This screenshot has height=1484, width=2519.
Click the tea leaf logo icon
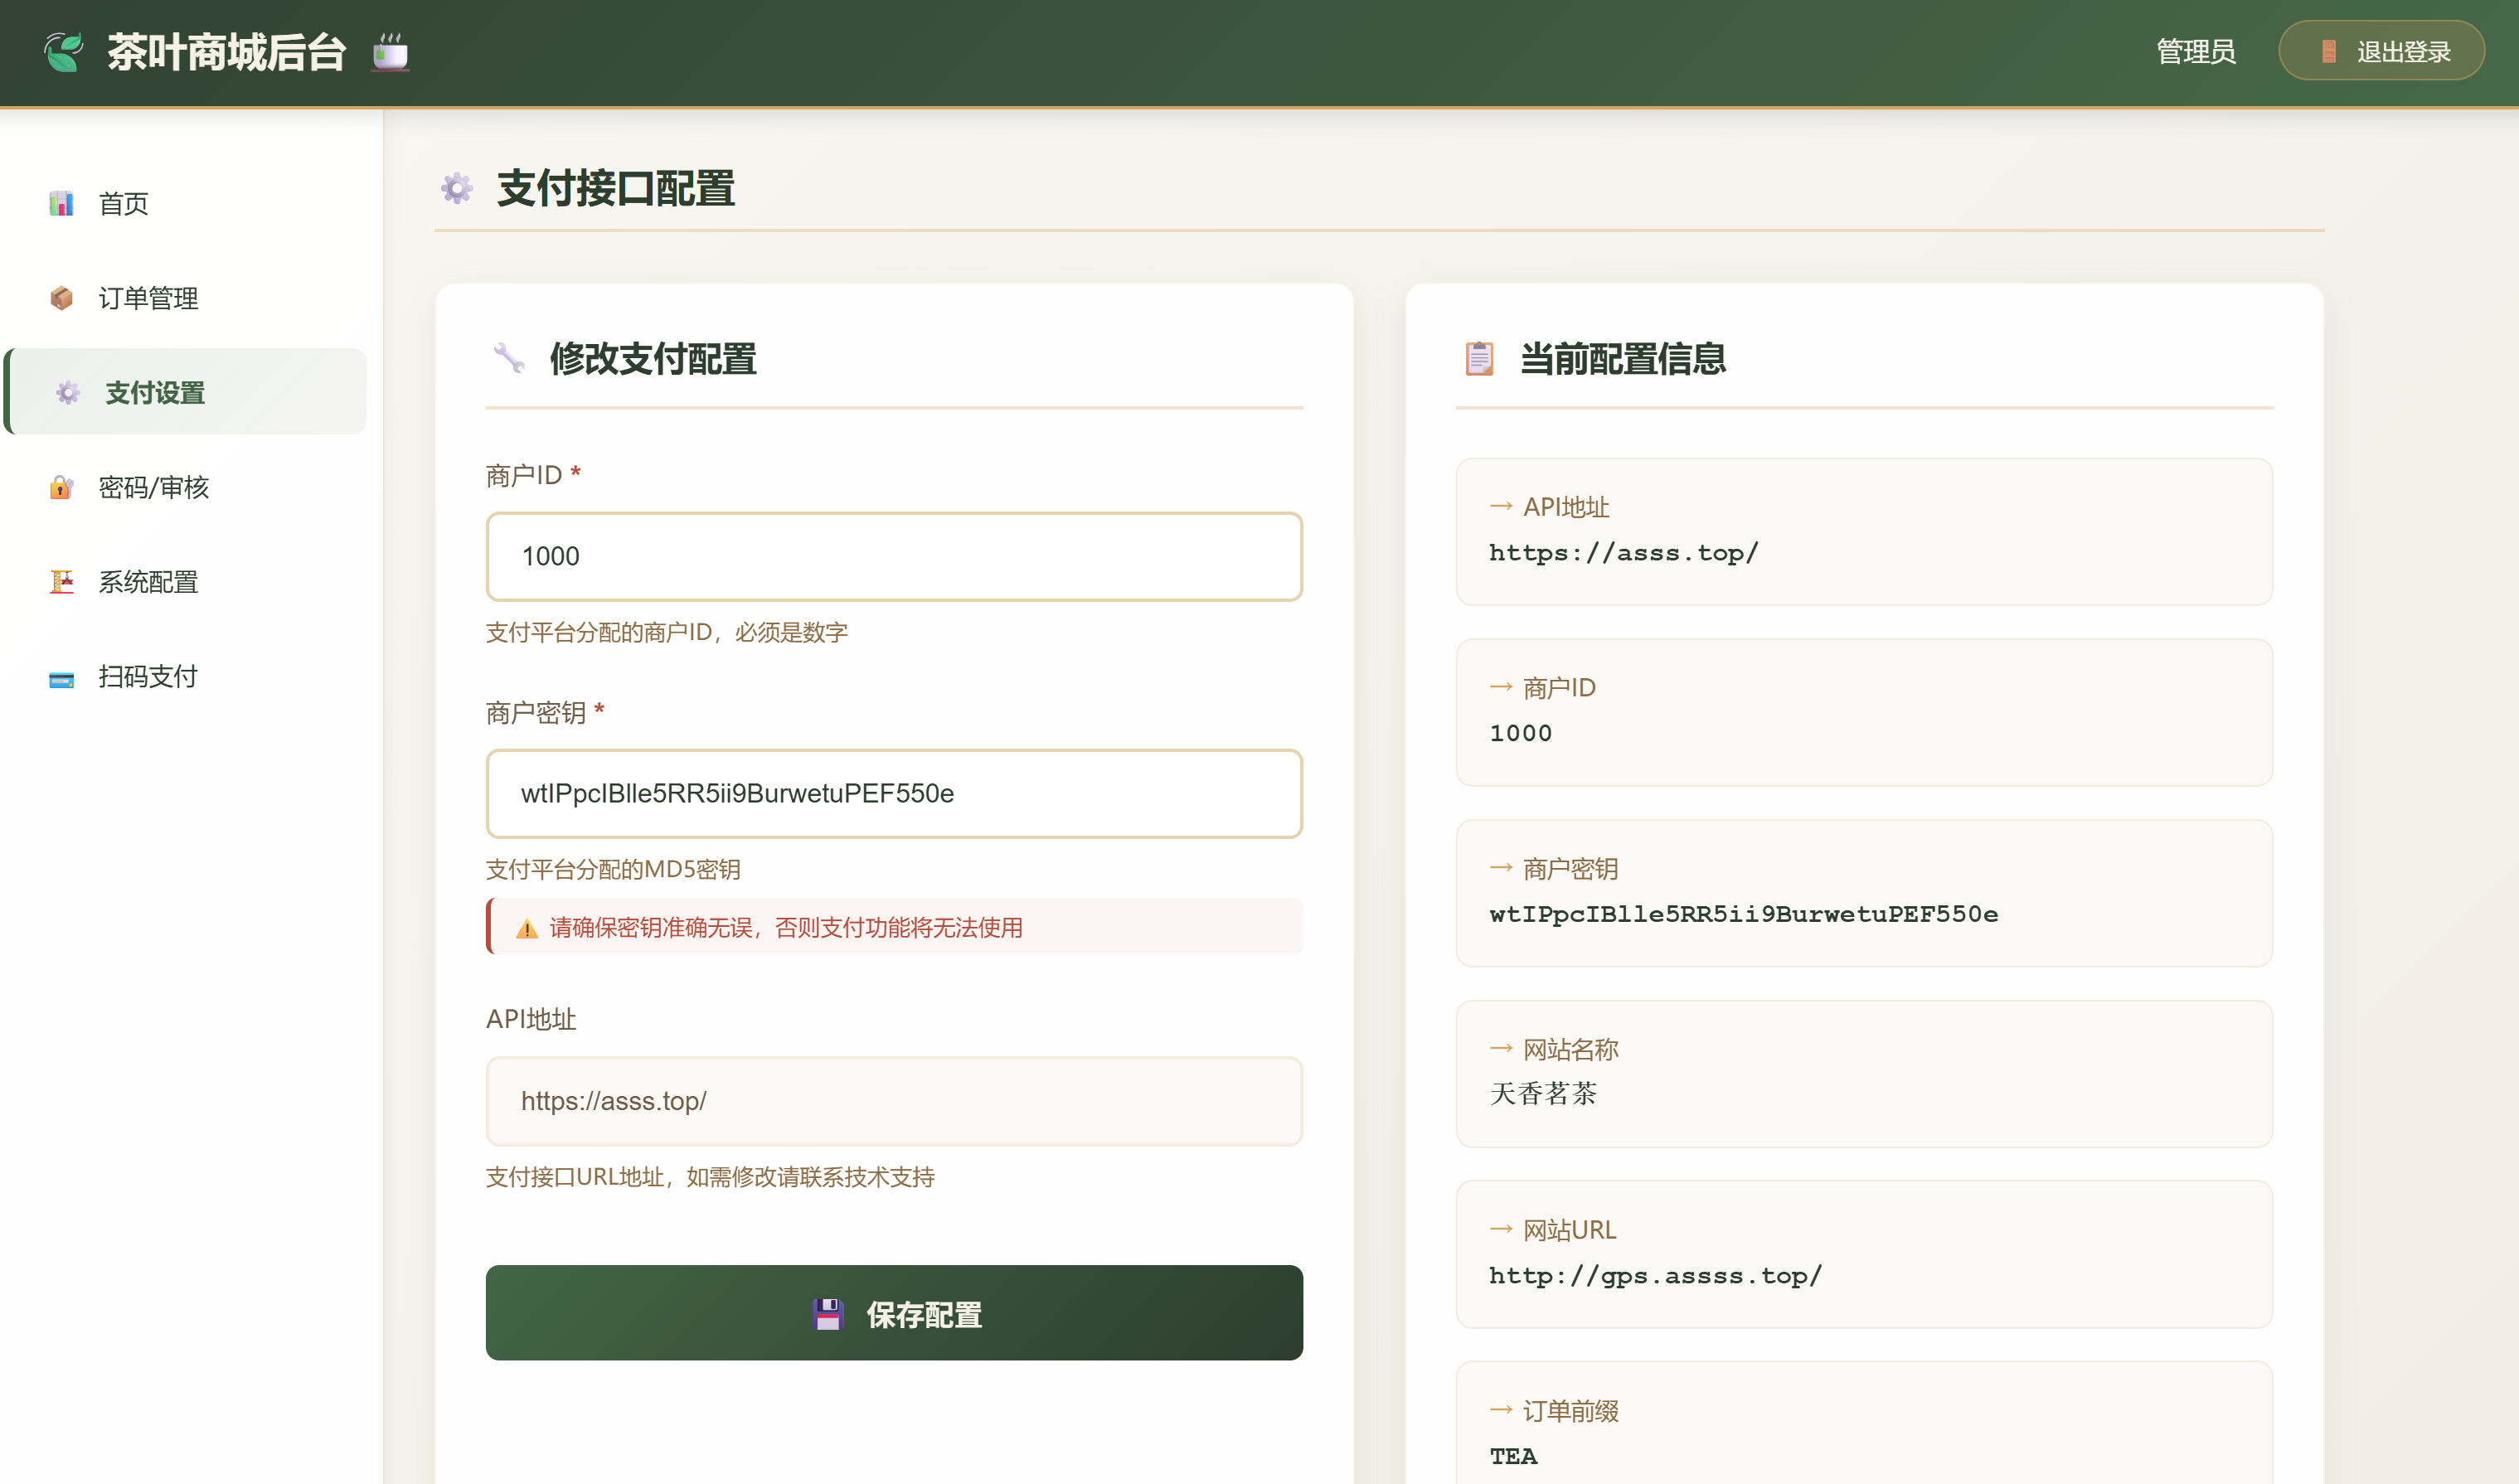pyautogui.click(x=62, y=51)
